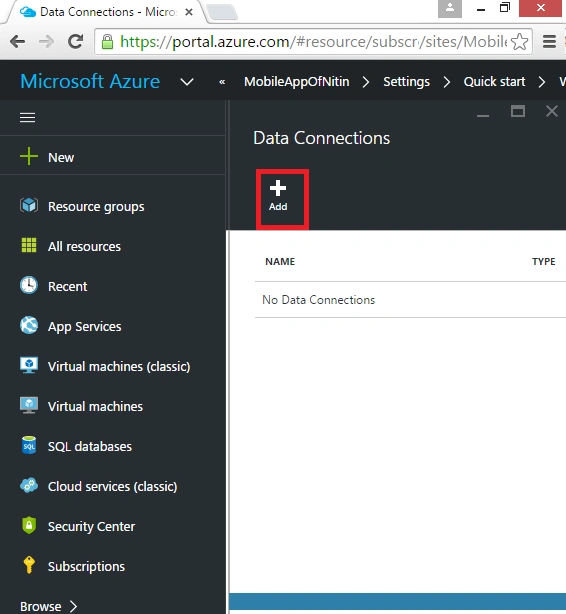Click Cloud services (classic) icon

(x=29, y=485)
